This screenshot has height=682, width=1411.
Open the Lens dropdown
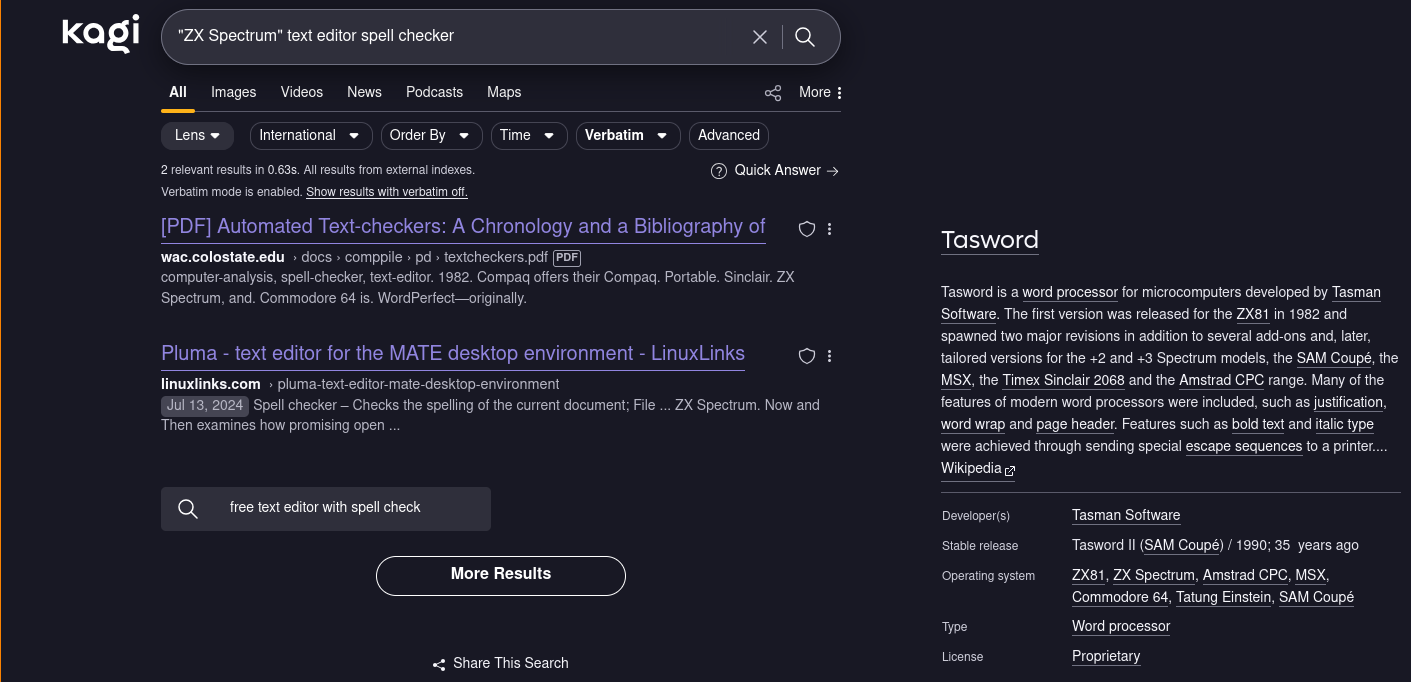click(x=197, y=136)
